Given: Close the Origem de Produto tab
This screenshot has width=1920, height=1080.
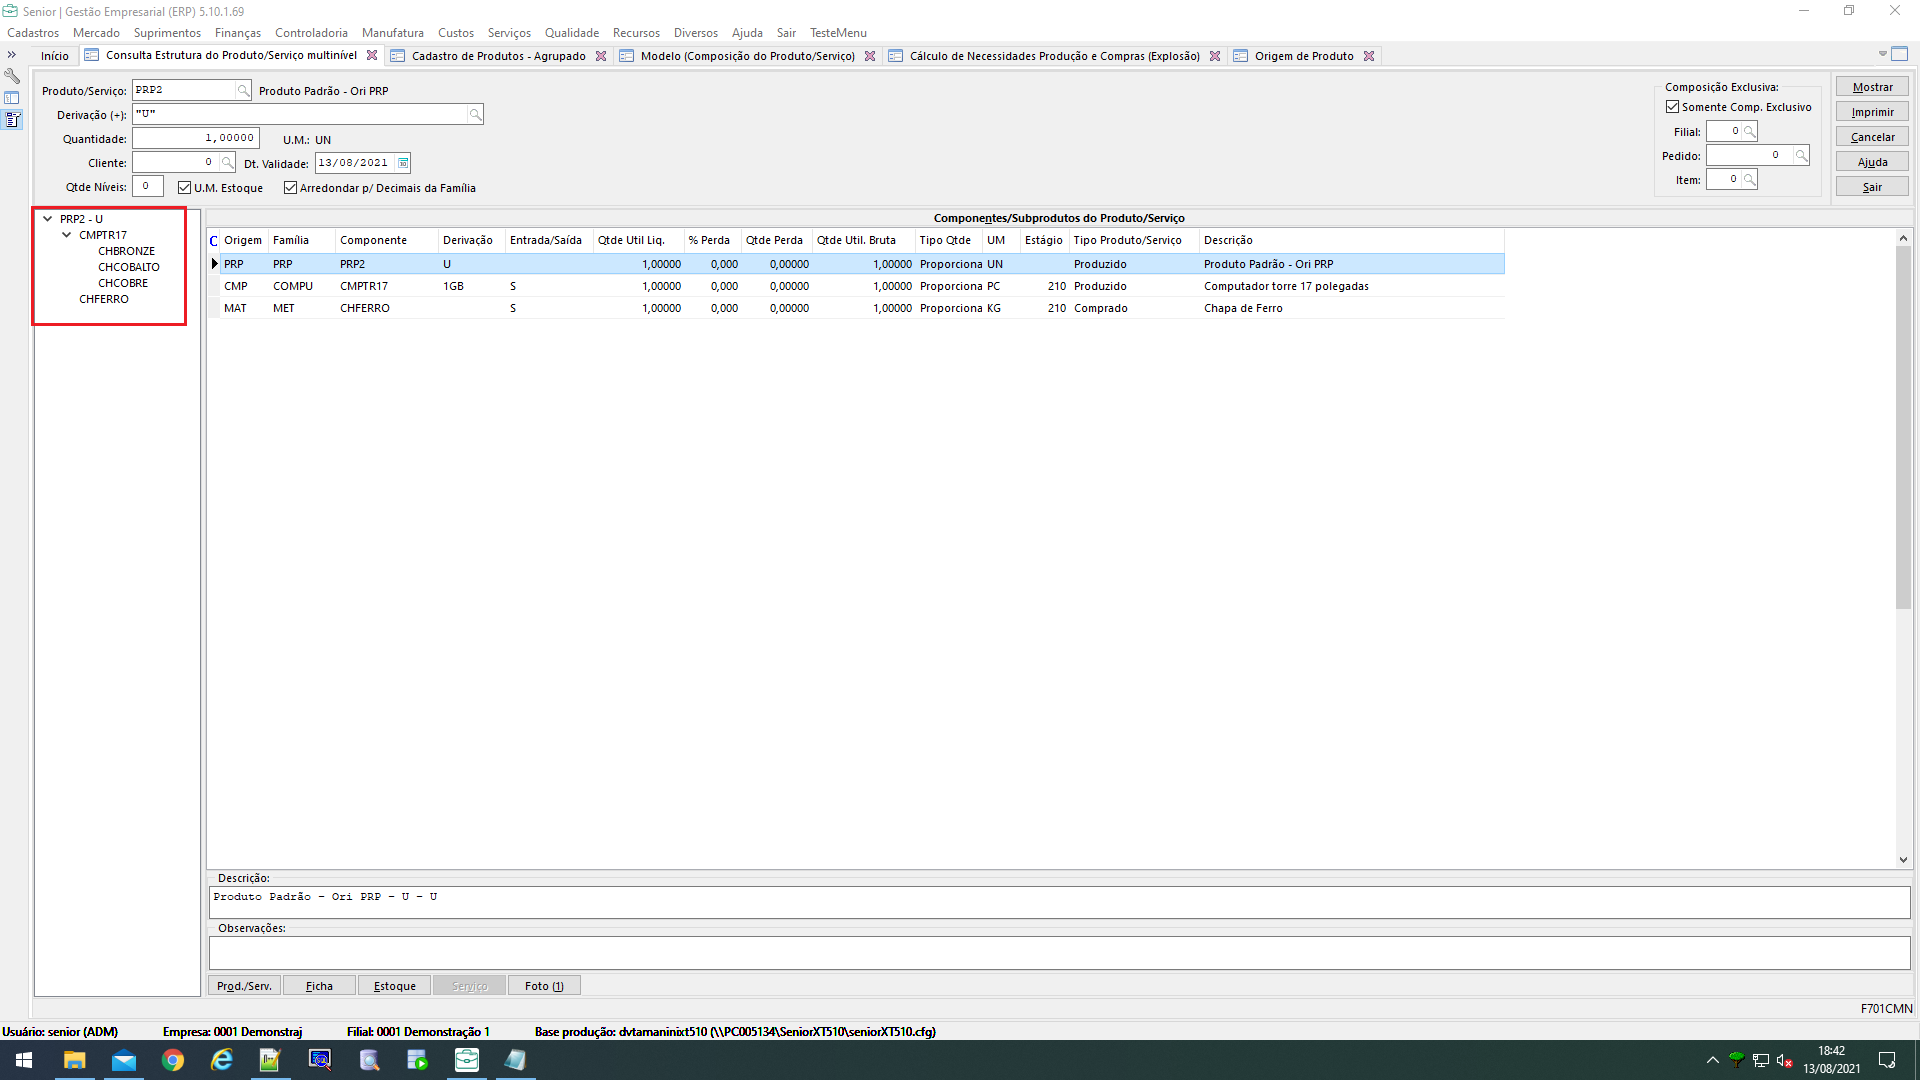Looking at the screenshot, I should click(x=1369, y=56).
